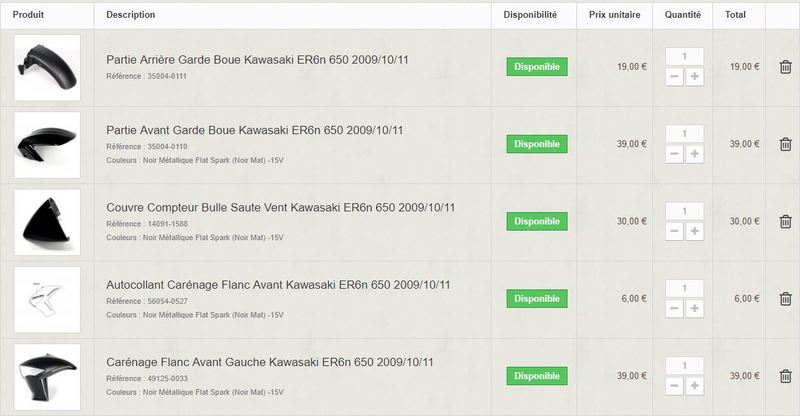Trash the Couvre Compteur Bulle row
The height and width of the screenshot is (416, 800).
785,222
